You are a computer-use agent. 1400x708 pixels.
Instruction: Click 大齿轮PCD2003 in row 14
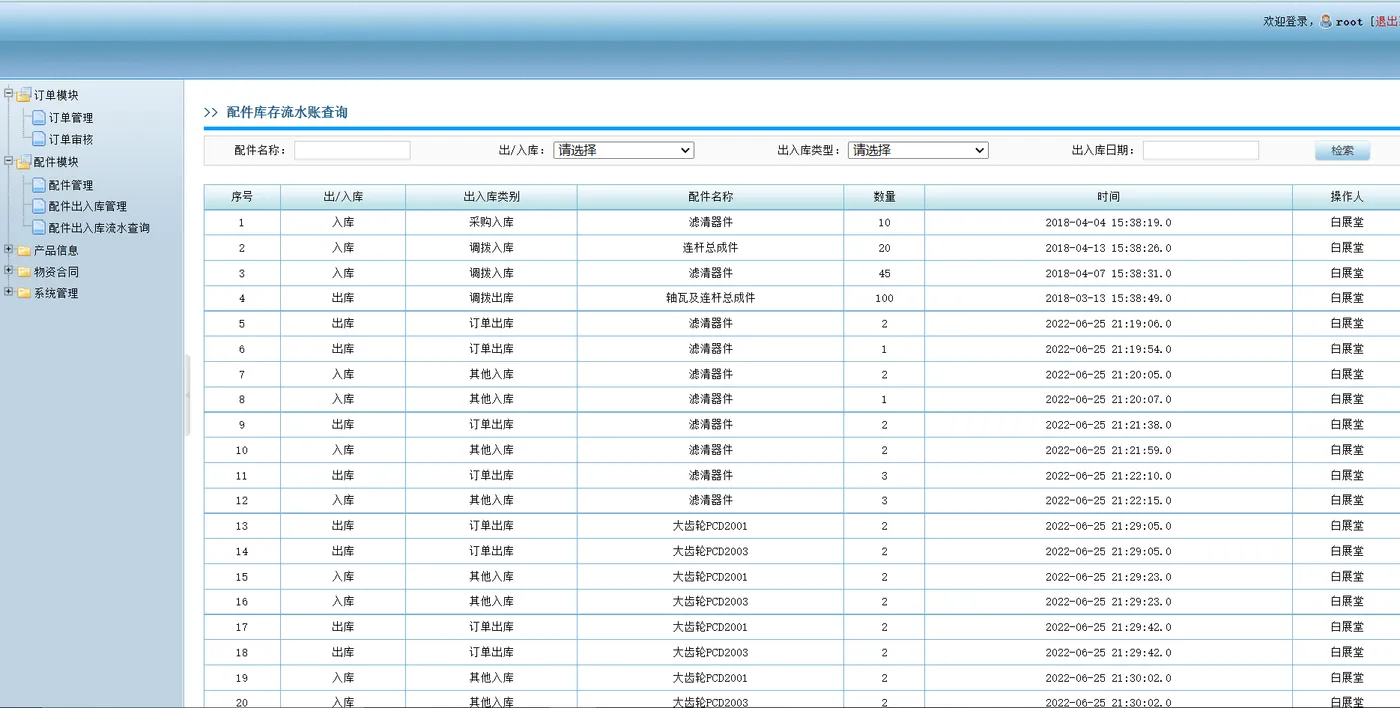coord(710,551)
